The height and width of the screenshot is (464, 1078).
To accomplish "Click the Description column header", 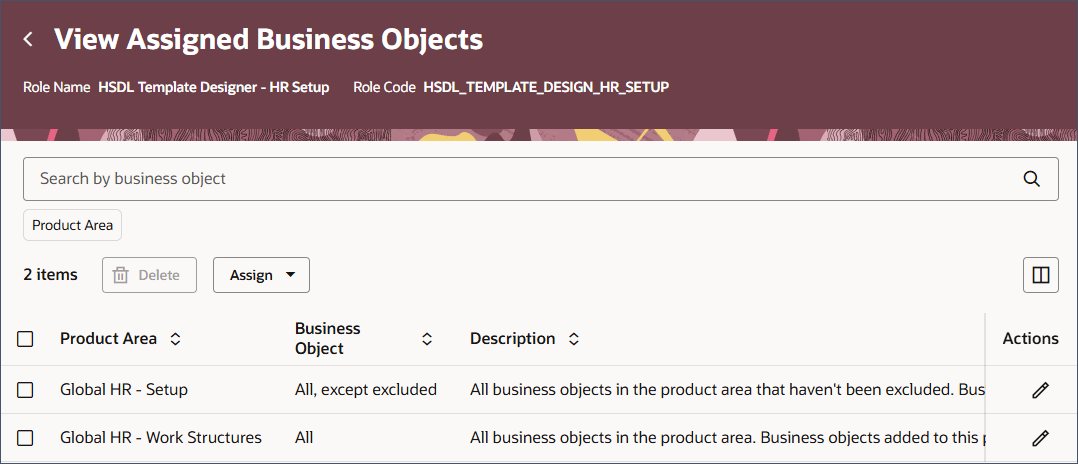I will (x=512, y=339).
